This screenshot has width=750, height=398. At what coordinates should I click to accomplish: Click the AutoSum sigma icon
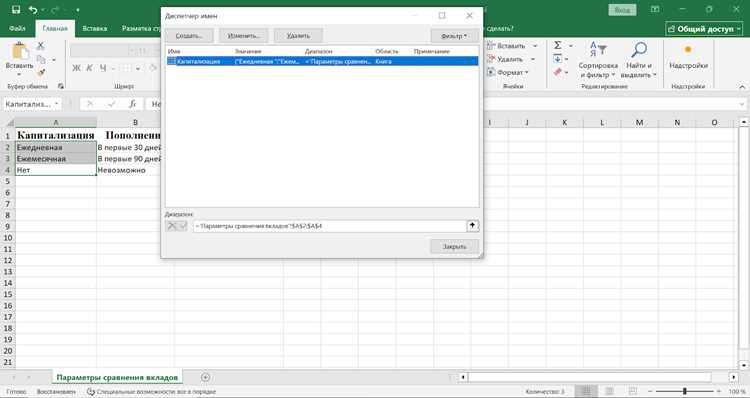point(558,45)
